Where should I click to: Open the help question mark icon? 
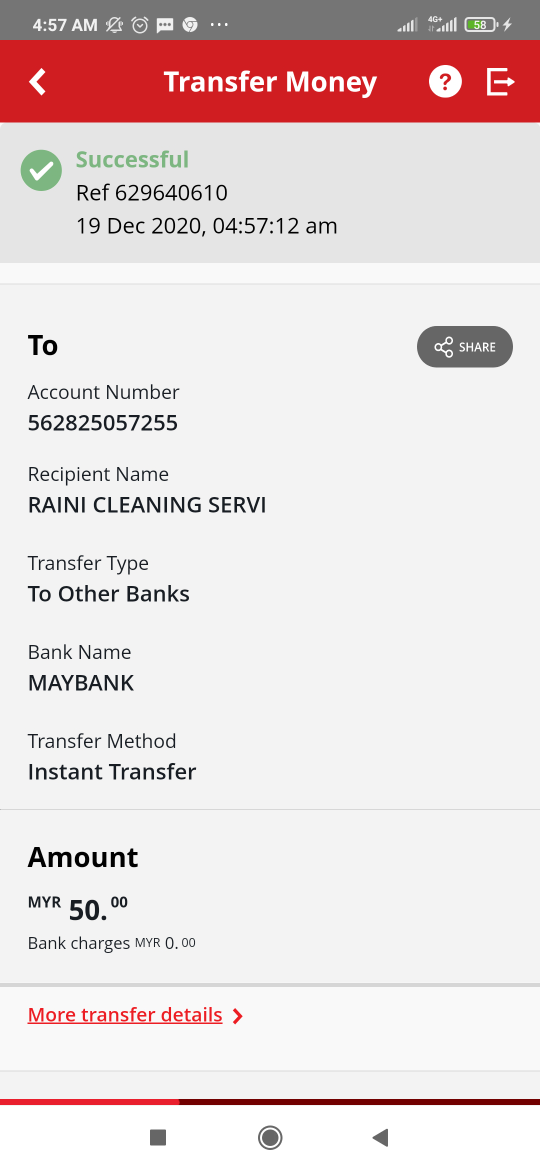pyautogui.click(x=445, y=81)
